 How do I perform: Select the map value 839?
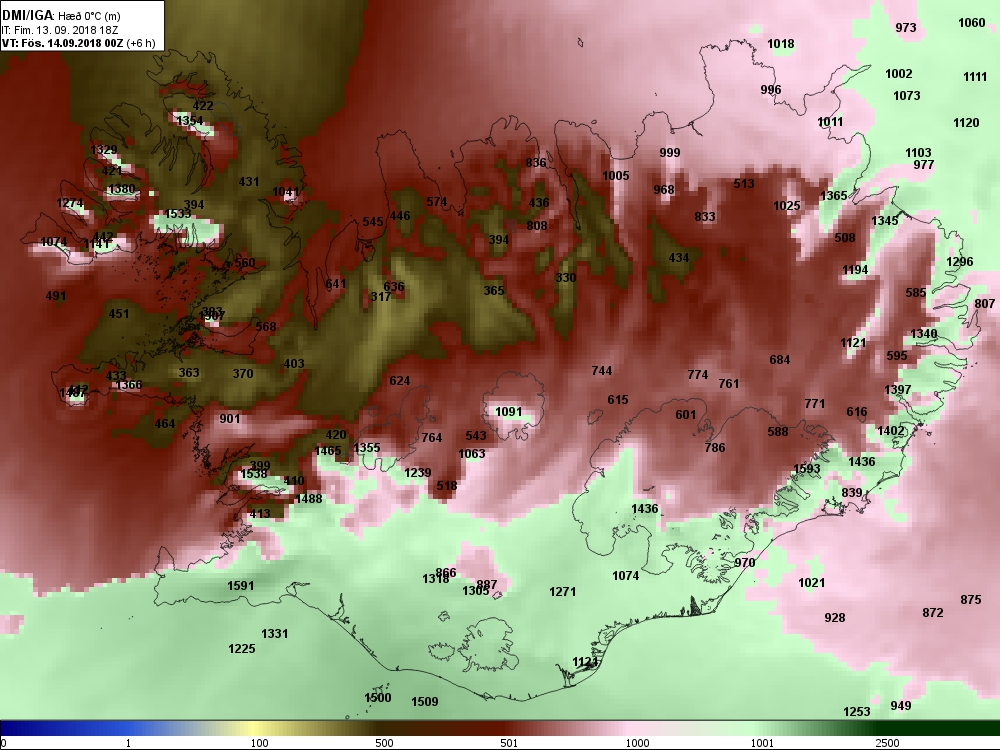point(851,493)
